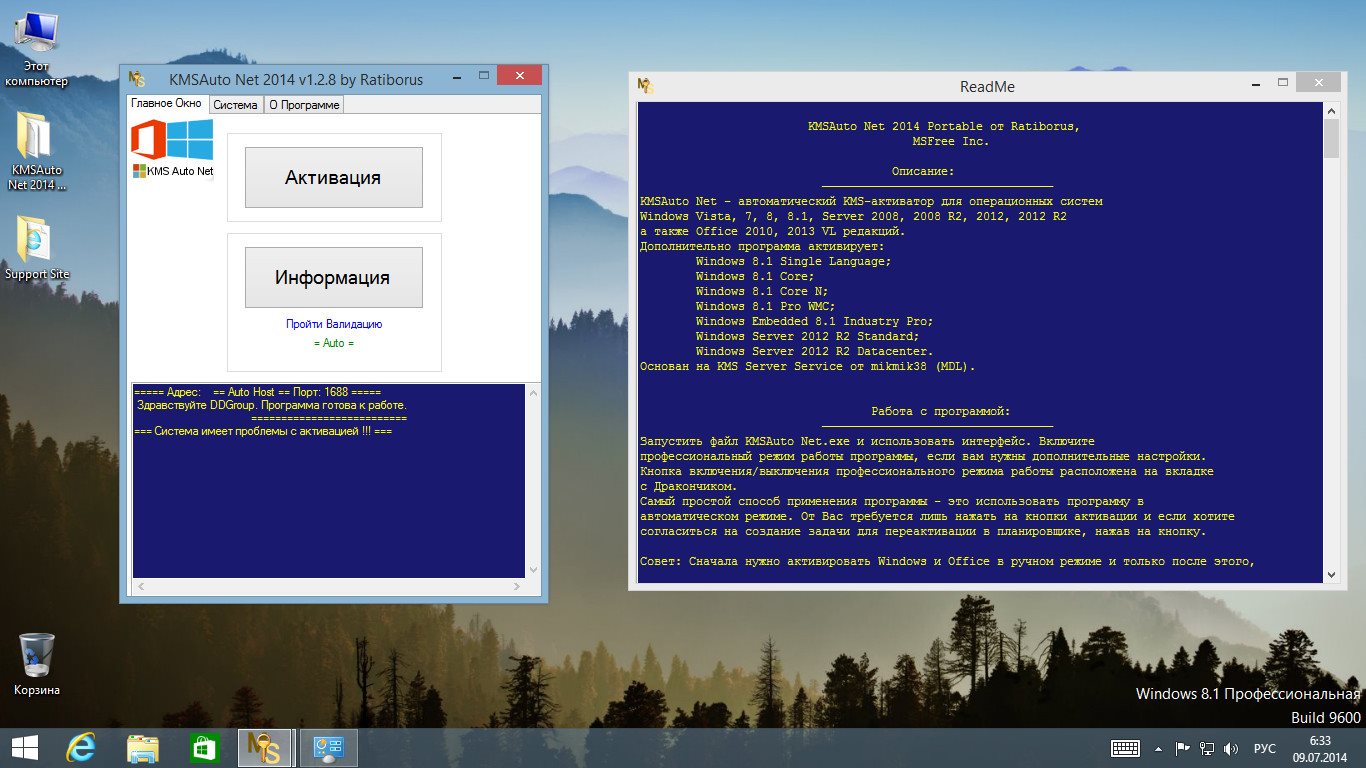Click the ReadMe scrollbar down arrow
This screenshot has width=1366, height=768.
(1331, 574)
